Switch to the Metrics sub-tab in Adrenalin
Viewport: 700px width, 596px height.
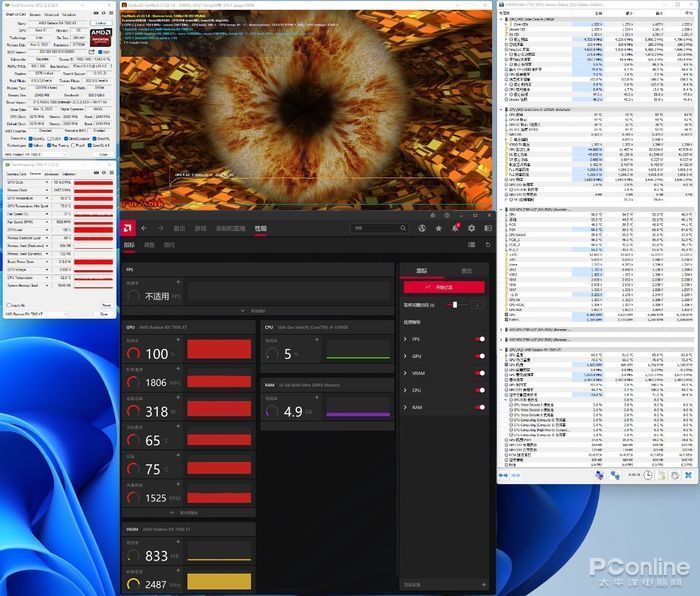pos(129,245)
